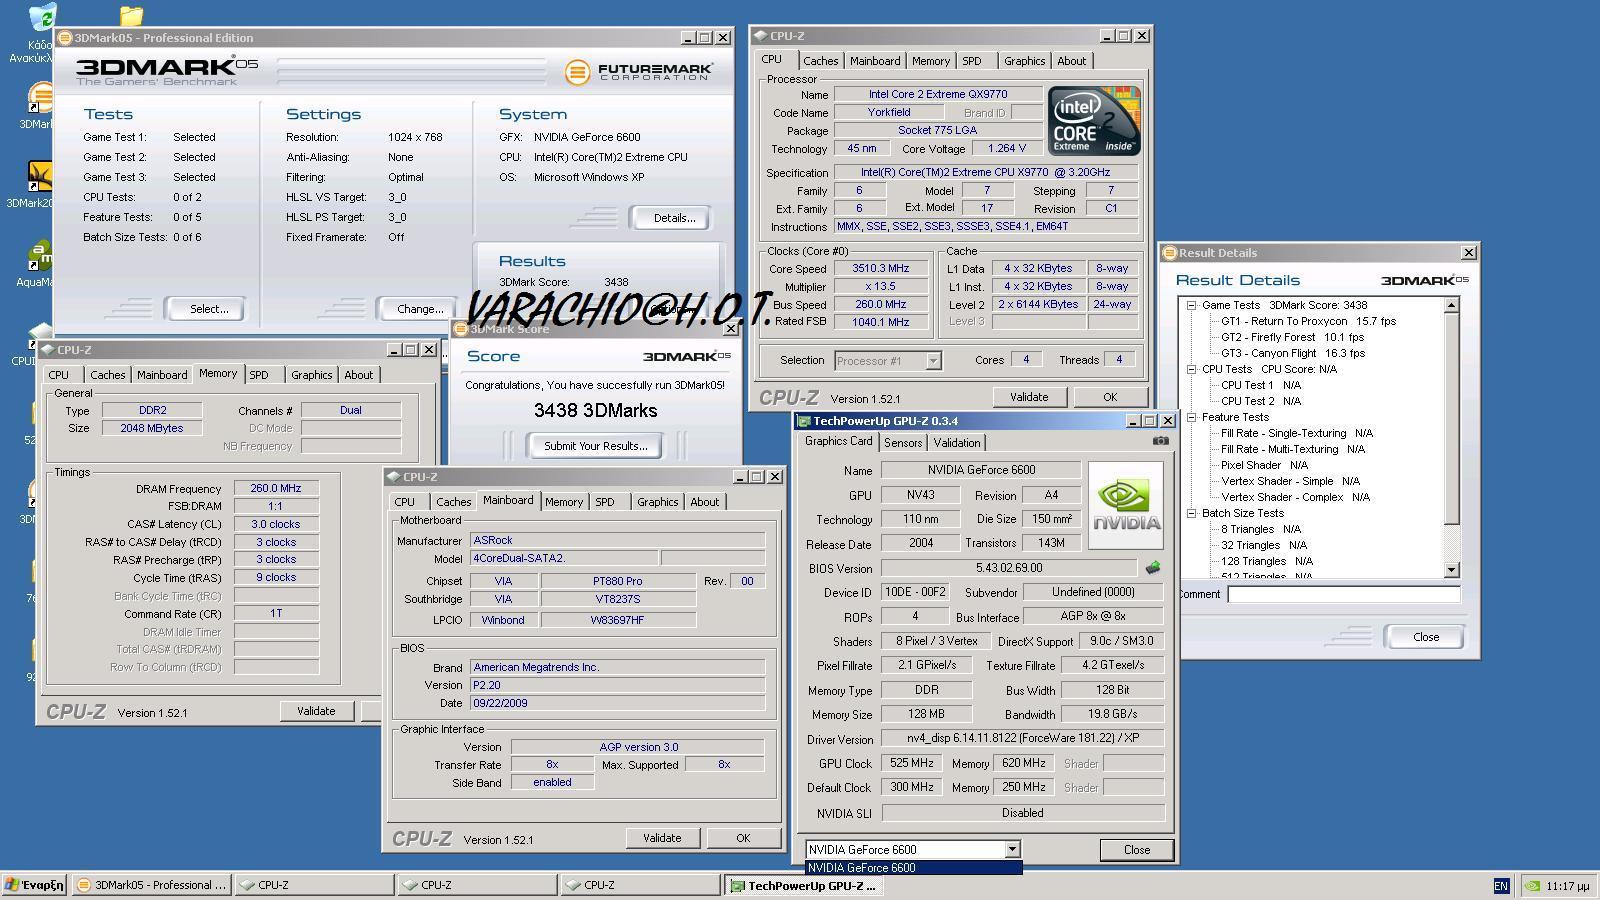1600x900 pixels.
Task: Click the Change... settings button
Action: [420, 309]
